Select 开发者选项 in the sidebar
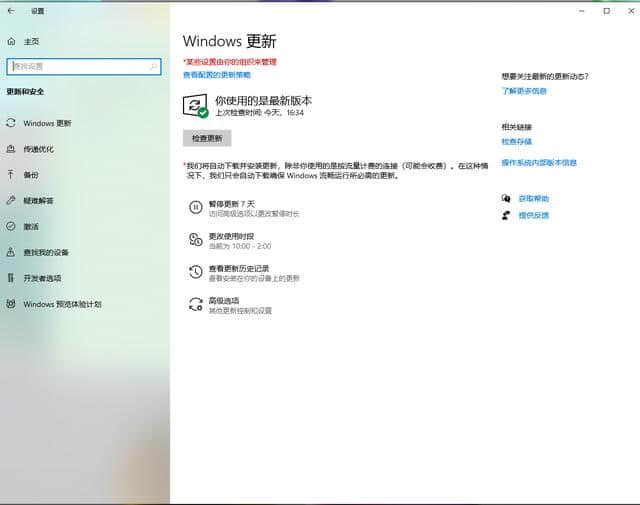The image size is (640, 505). pos(42,278)
